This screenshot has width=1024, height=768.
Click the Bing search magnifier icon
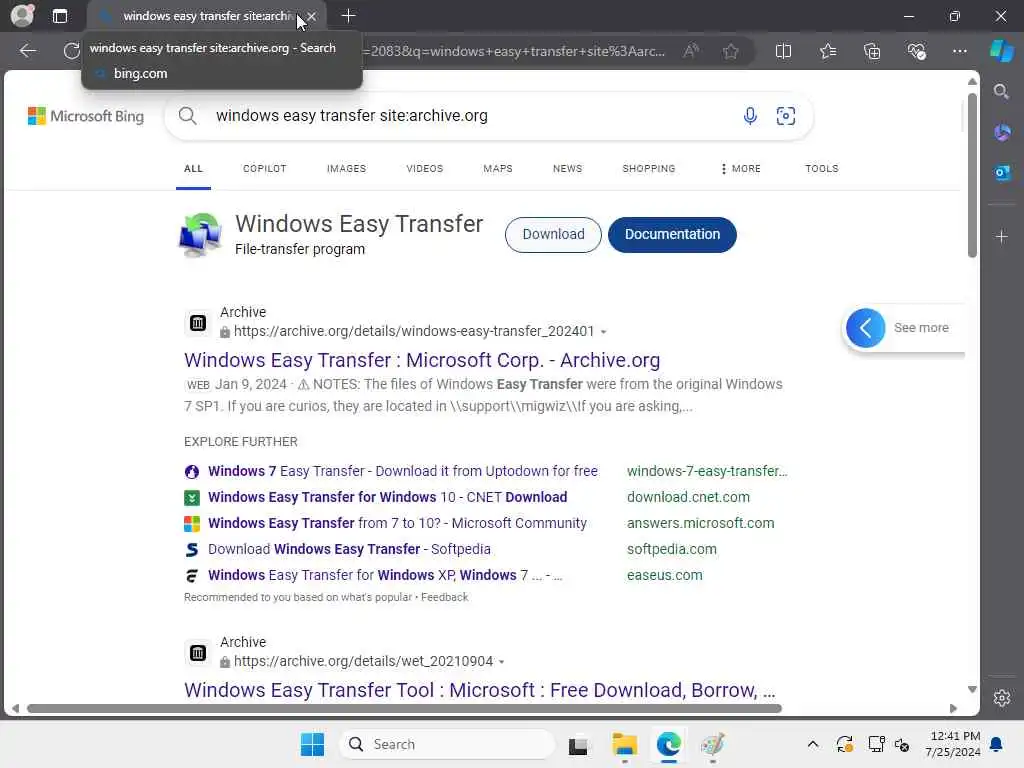pyautogui.click(x=187, y=116)
